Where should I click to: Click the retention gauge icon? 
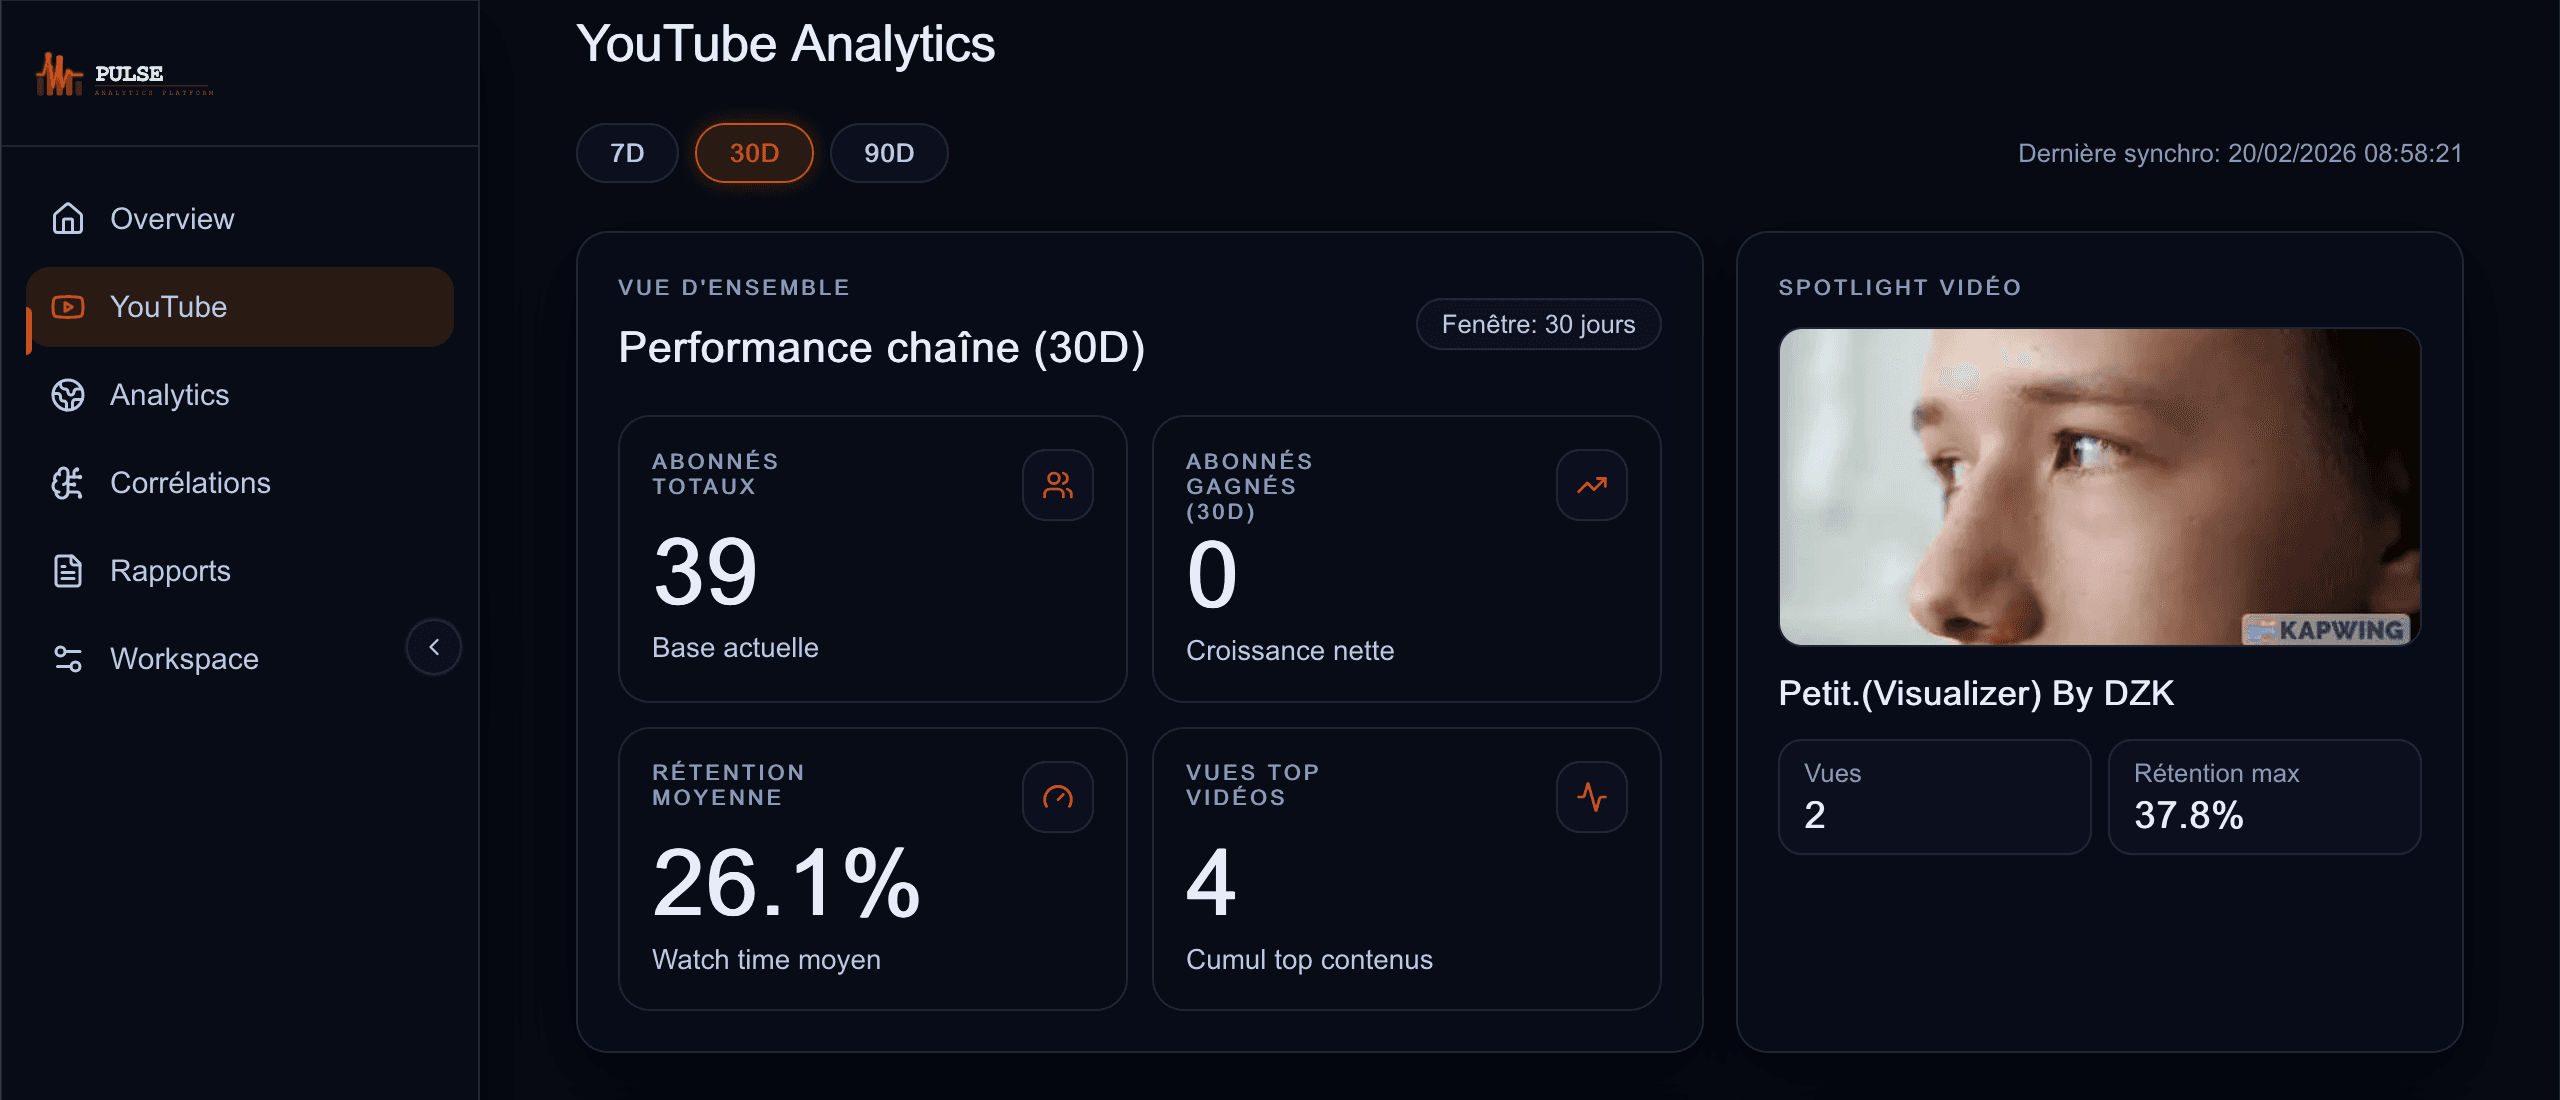[1058, 797]
